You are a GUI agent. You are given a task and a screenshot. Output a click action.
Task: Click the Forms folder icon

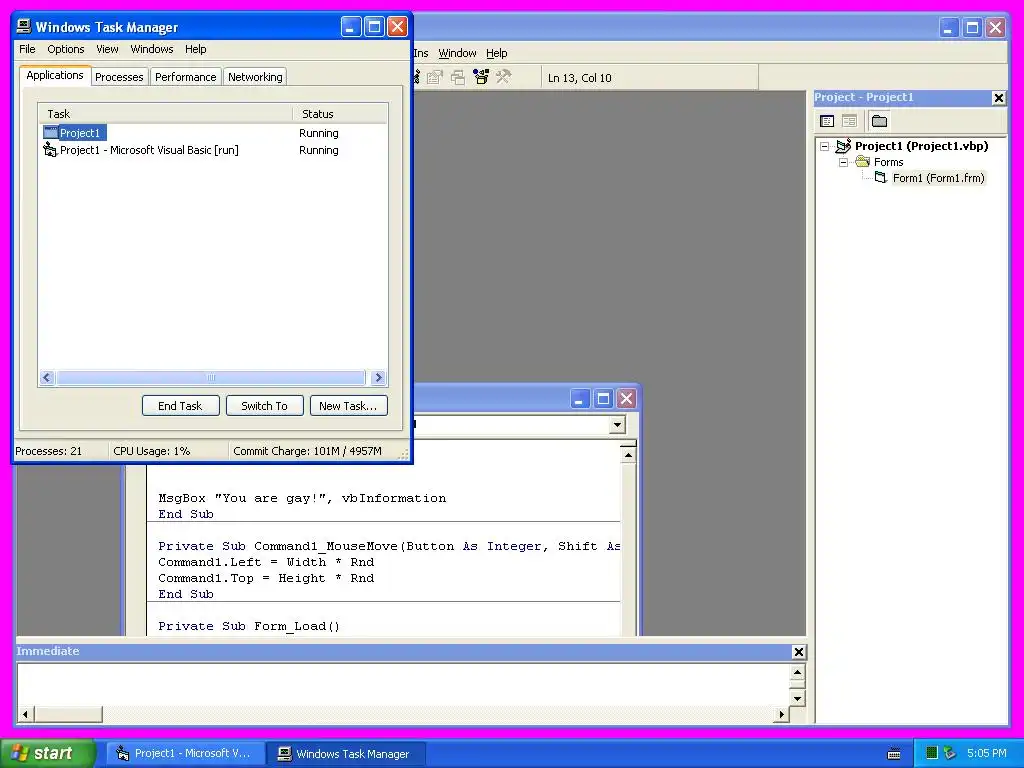point(863,161)
